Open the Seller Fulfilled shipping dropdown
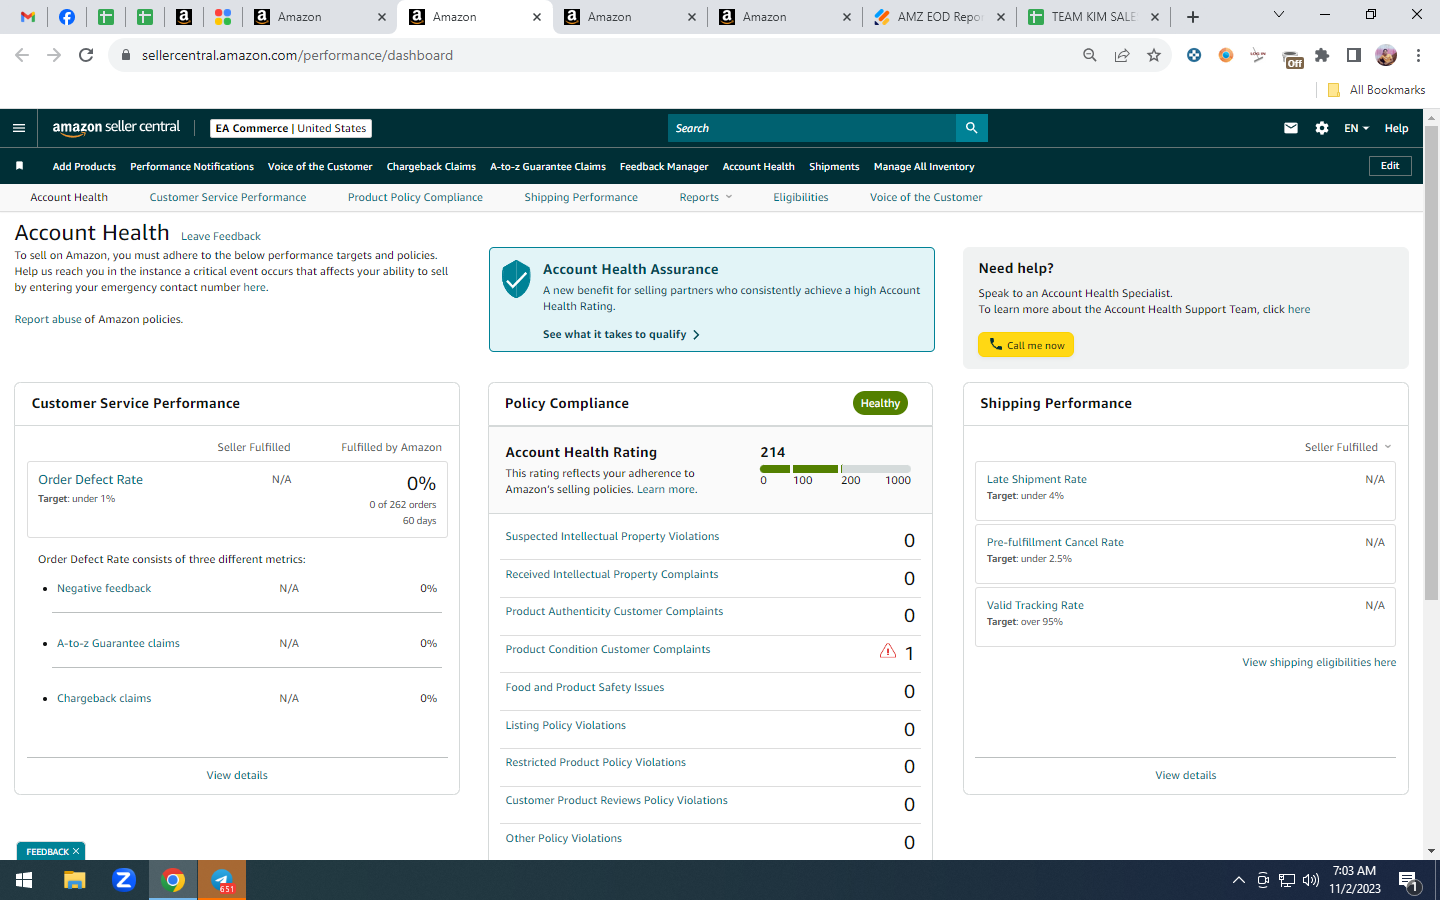The image size is (1440, 900). (1348, 447)
